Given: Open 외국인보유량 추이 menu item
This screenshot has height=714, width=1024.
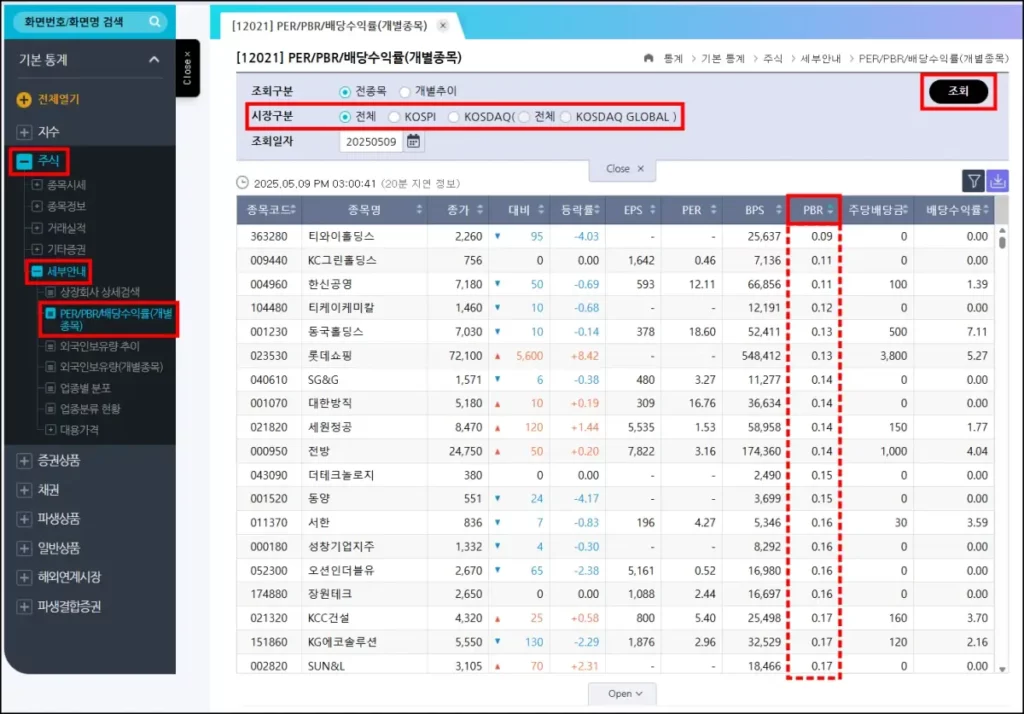Looking at the screenshot, I should (x=102, y=345).
